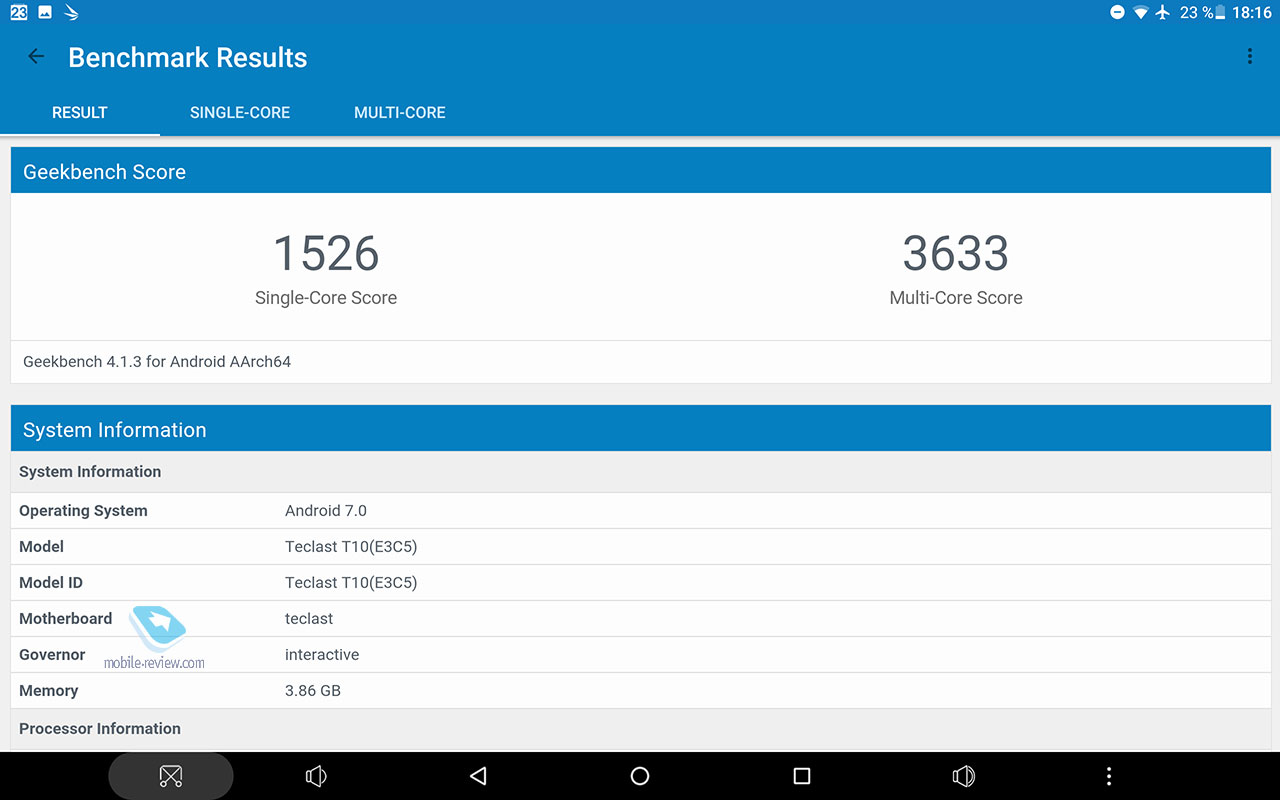Tap the gray System Information subheader row
1280x800 pixels.
pyautogui.click(x=640, y=472)
